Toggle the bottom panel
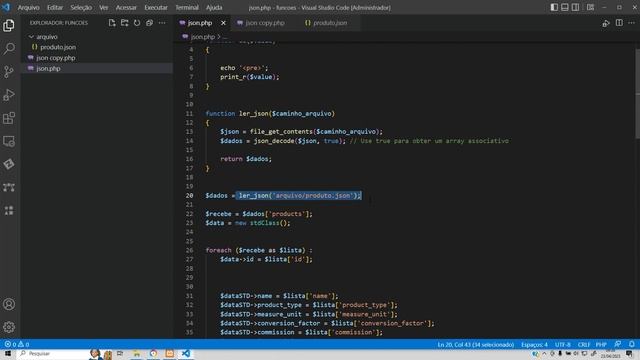The width and height of the screenshot is (640, 360). point(564,7)
